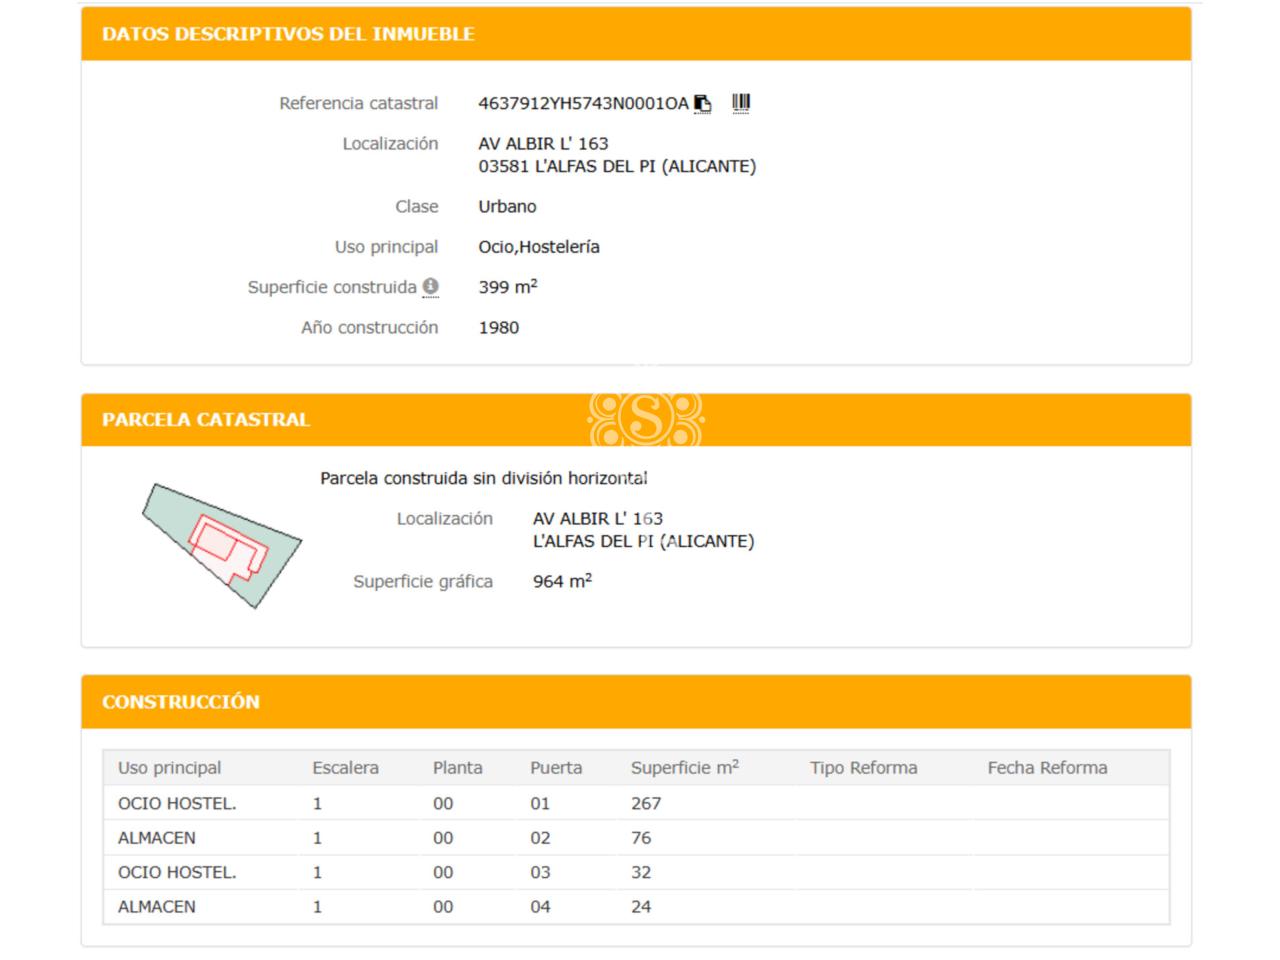Sort table by Superficie m² column
The height and width of the screenshot is (960, 1280).
click(x=684, y=768)
